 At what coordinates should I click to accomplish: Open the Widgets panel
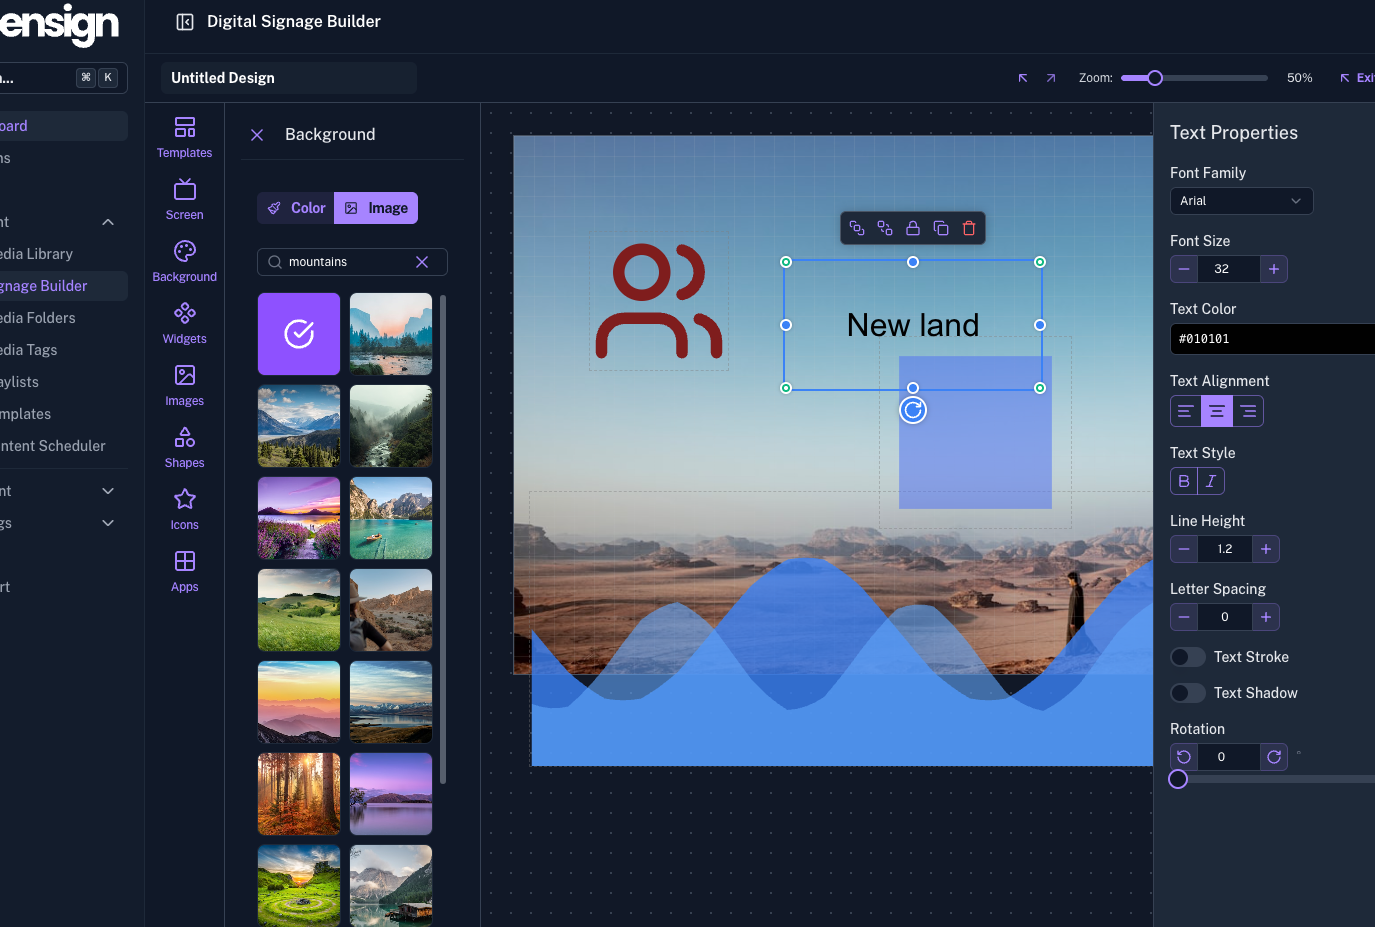coord(184,323)
